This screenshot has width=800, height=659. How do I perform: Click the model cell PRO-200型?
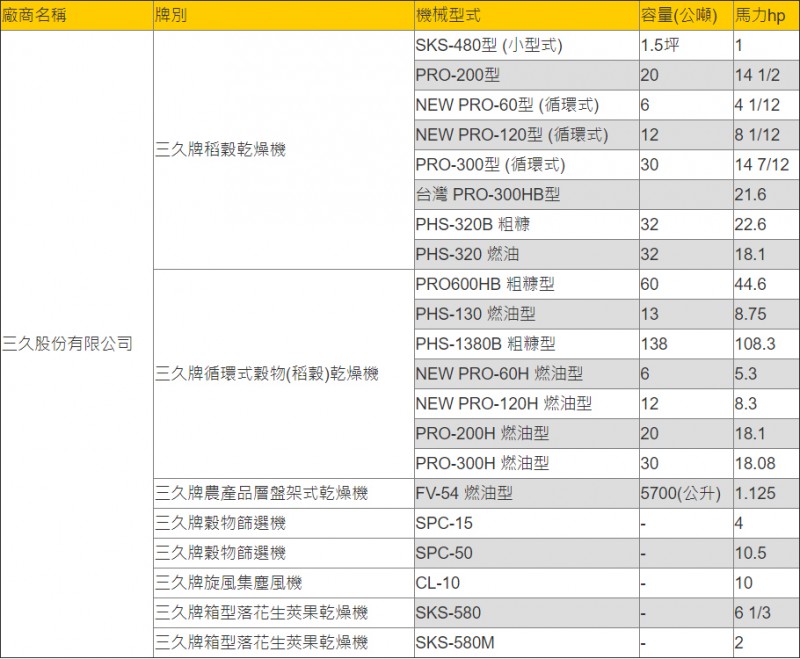click(527, 75)
